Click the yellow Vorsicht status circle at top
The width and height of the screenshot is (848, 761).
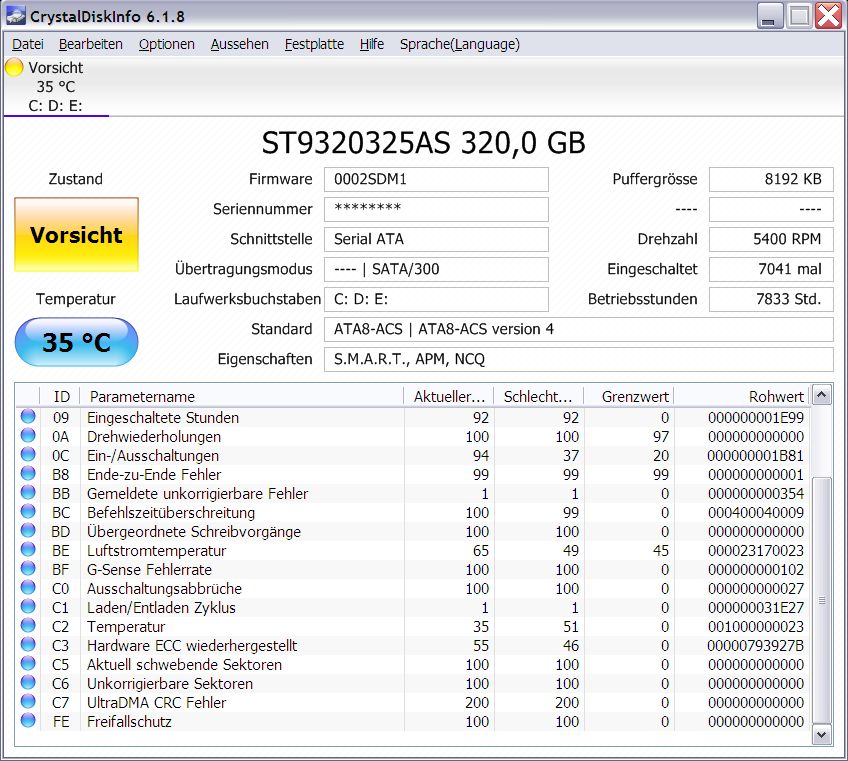pos(14,67)
